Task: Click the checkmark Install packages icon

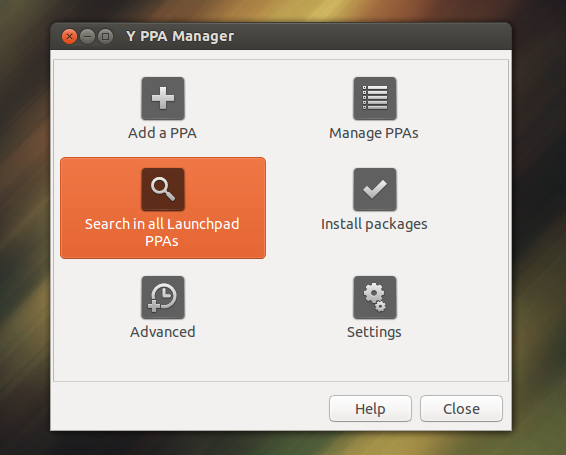Action: coord(375,189)
